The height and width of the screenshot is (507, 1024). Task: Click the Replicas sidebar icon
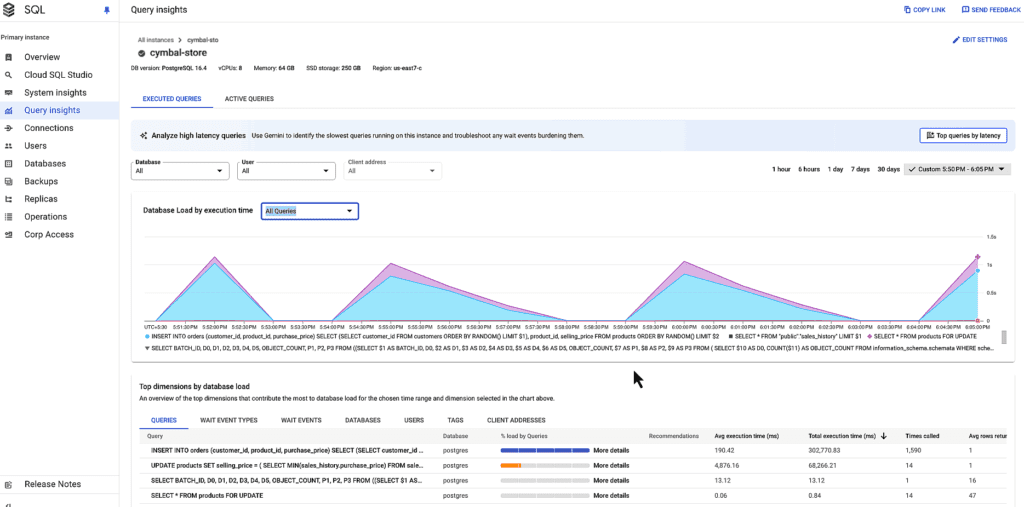coord(8,199)
